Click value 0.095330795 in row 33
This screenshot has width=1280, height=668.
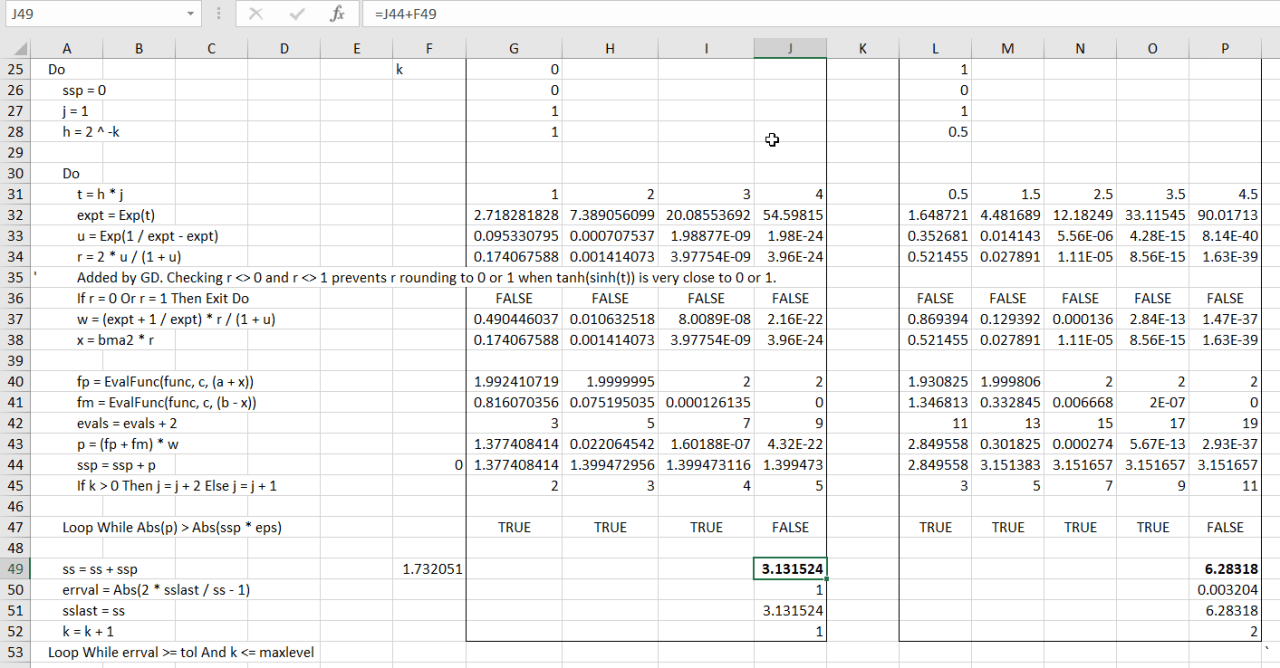pos(516,236)
